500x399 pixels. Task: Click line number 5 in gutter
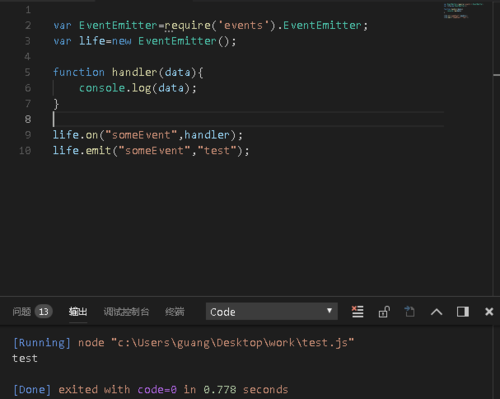pos(28,72)
